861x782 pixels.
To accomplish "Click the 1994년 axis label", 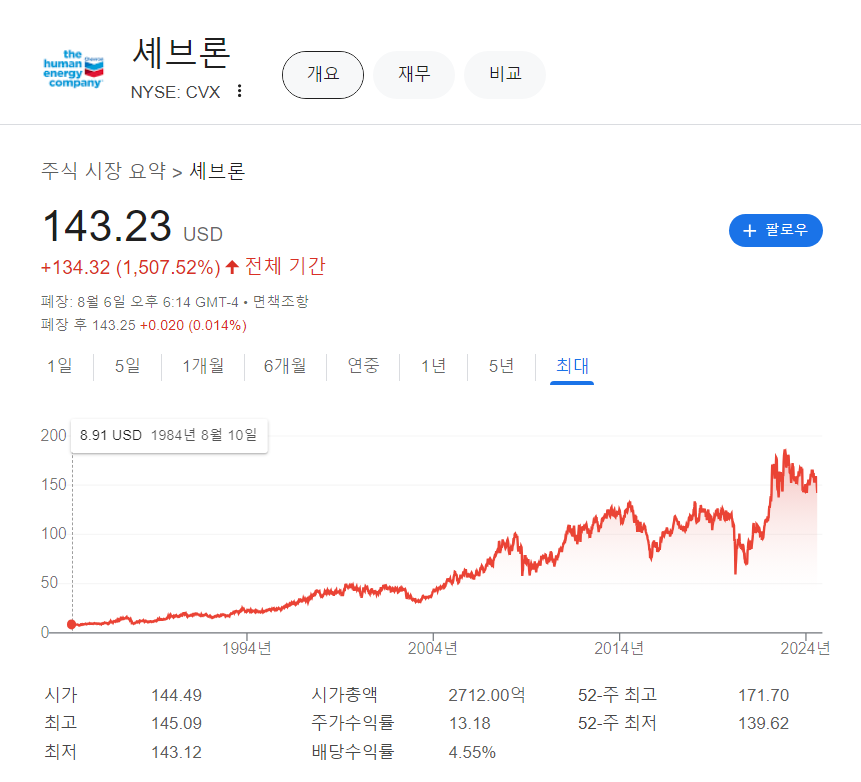I will [247, 649].
